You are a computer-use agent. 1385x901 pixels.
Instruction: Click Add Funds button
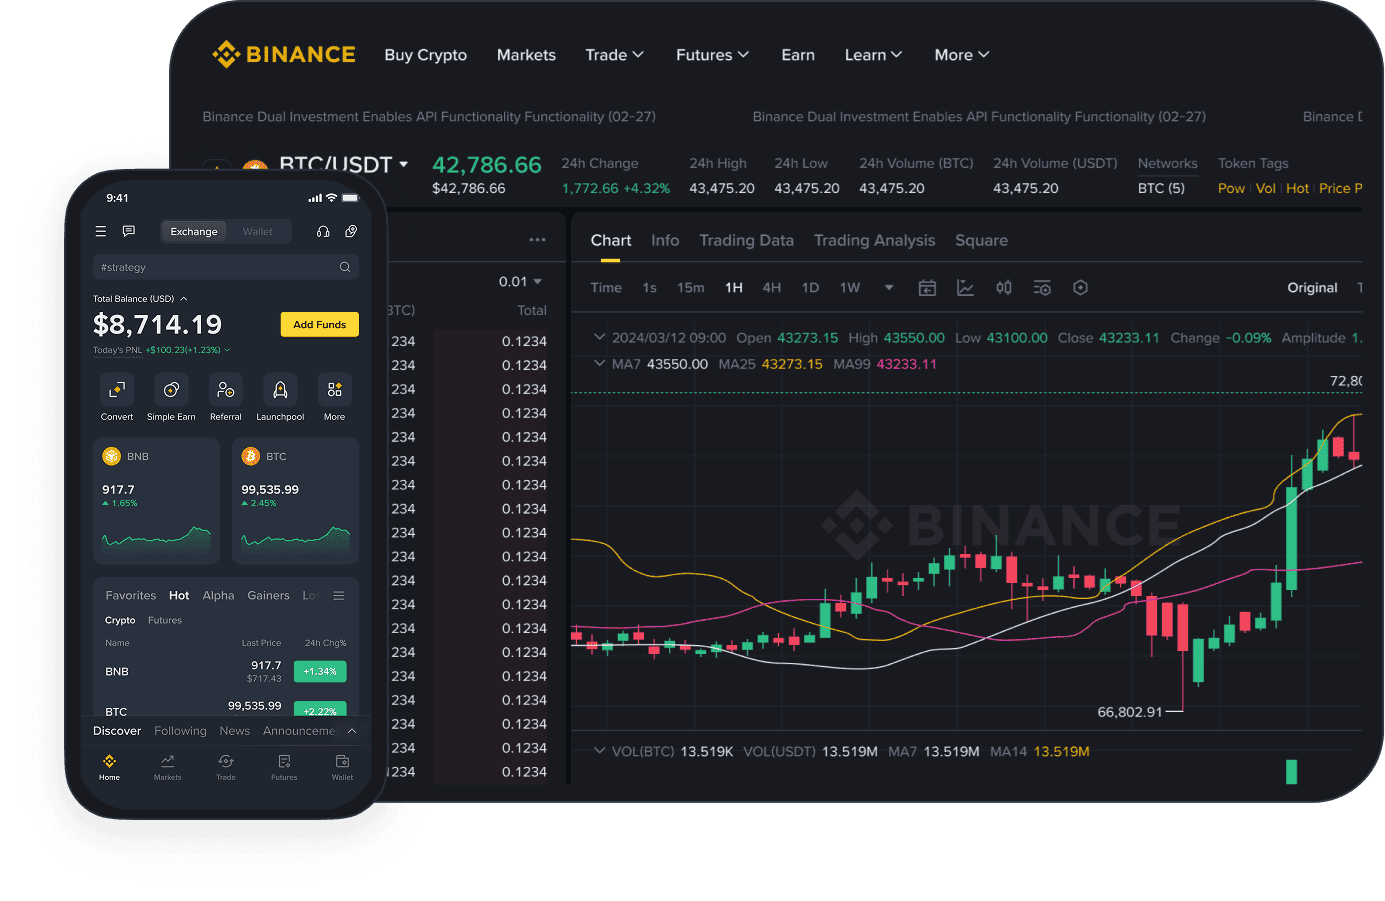pos(320,324)
